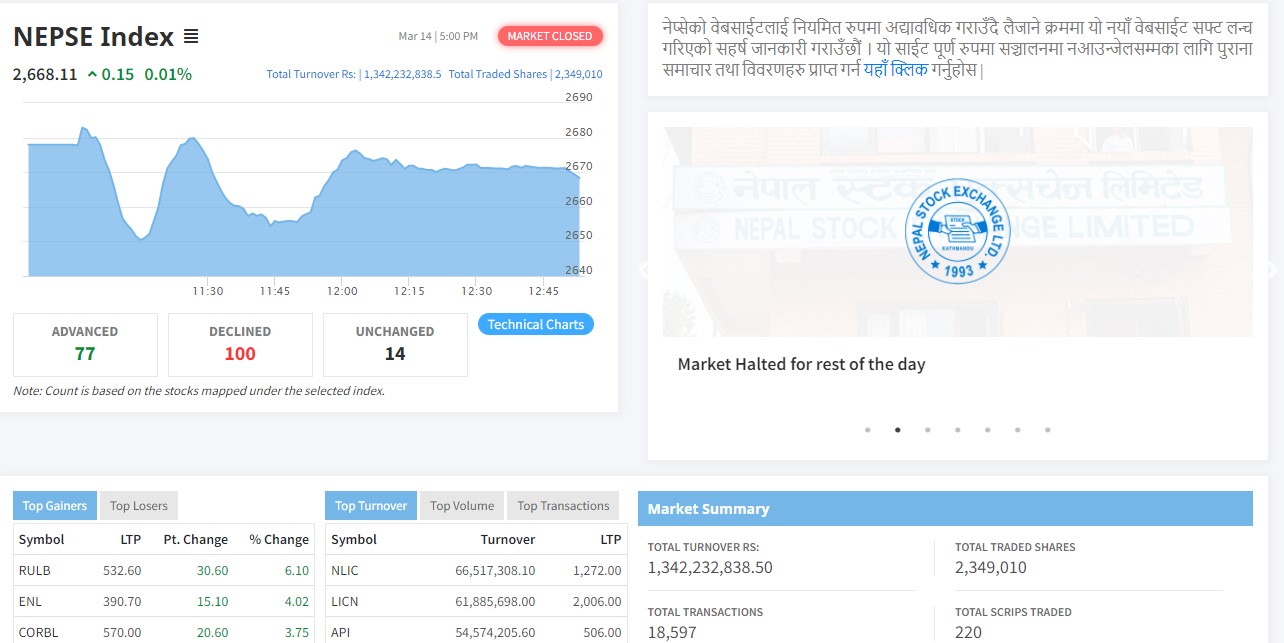Screen dimensions: 1284x643
Task: Jump to the fifth carousel slide dot
Action: (x=987, y=430)
